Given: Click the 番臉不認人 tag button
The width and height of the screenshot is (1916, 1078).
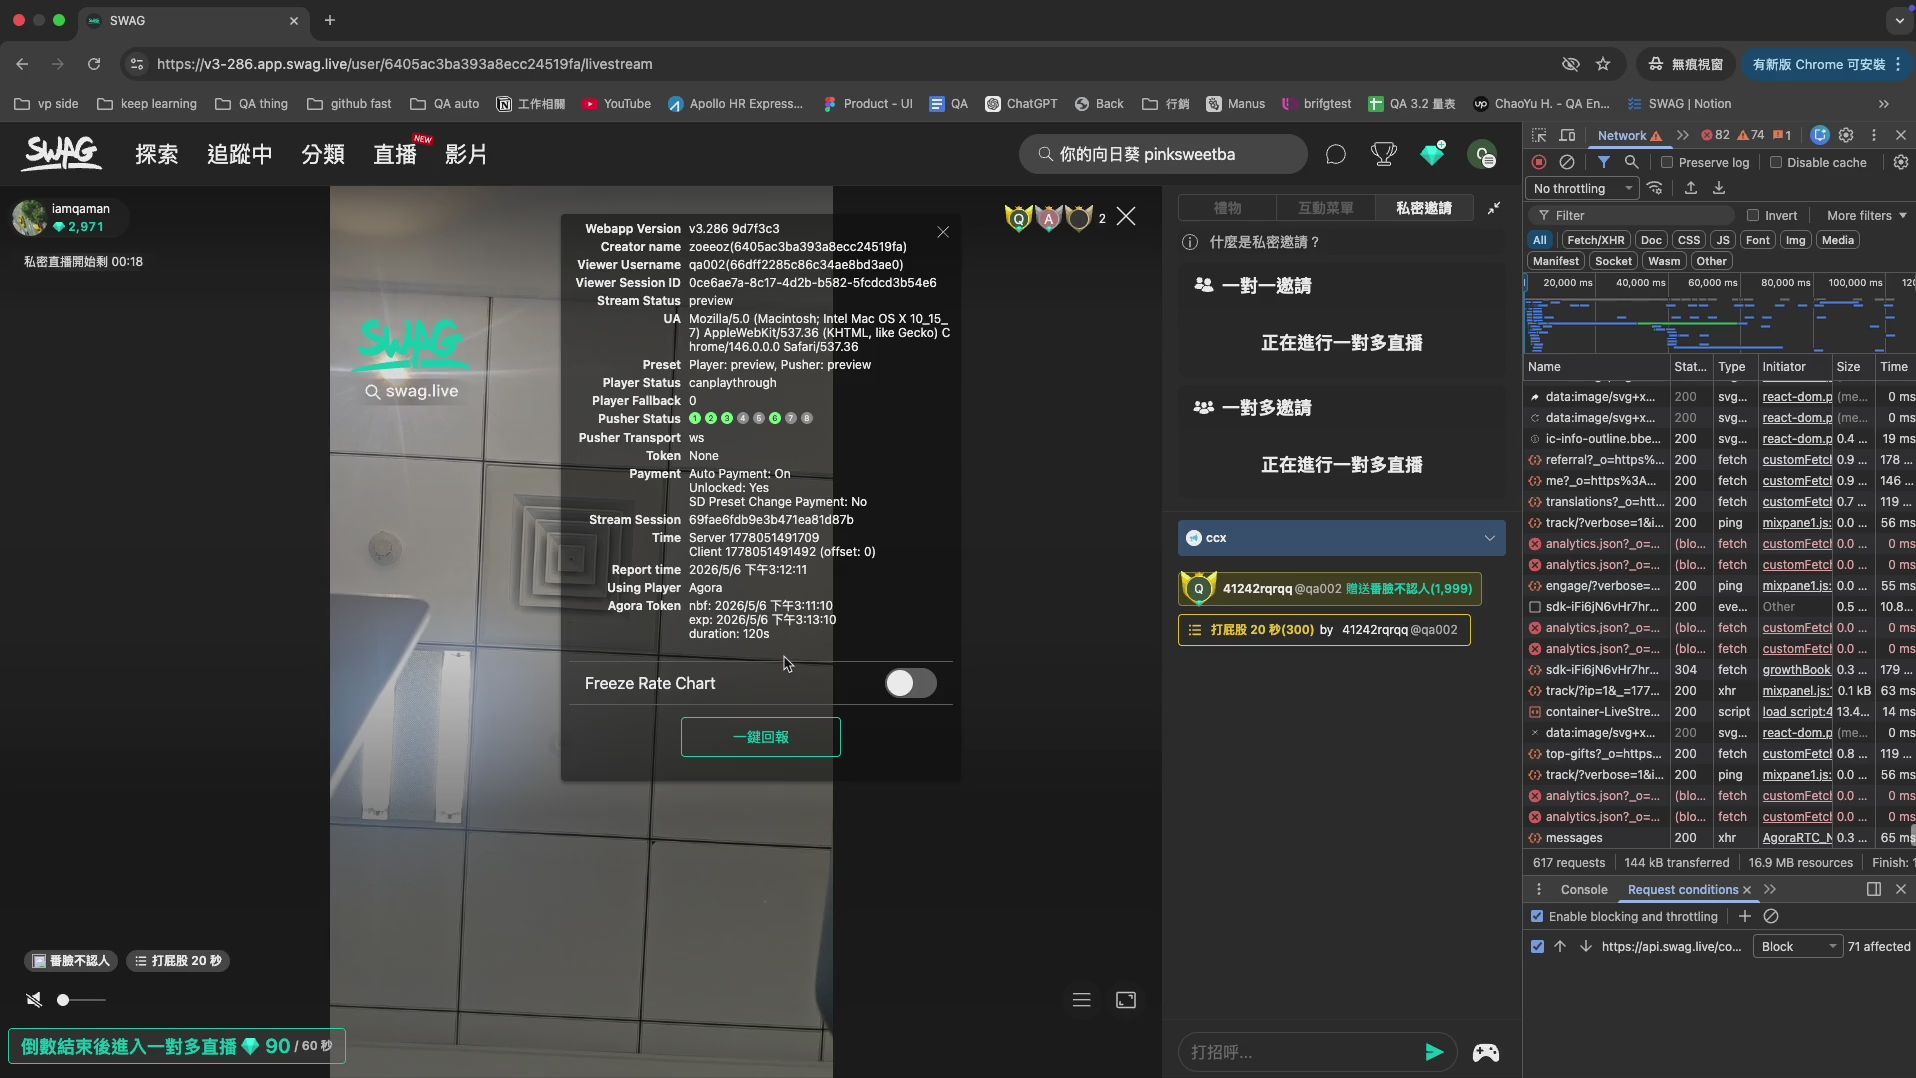Looking at the screenshot, I should pos(70,961).
